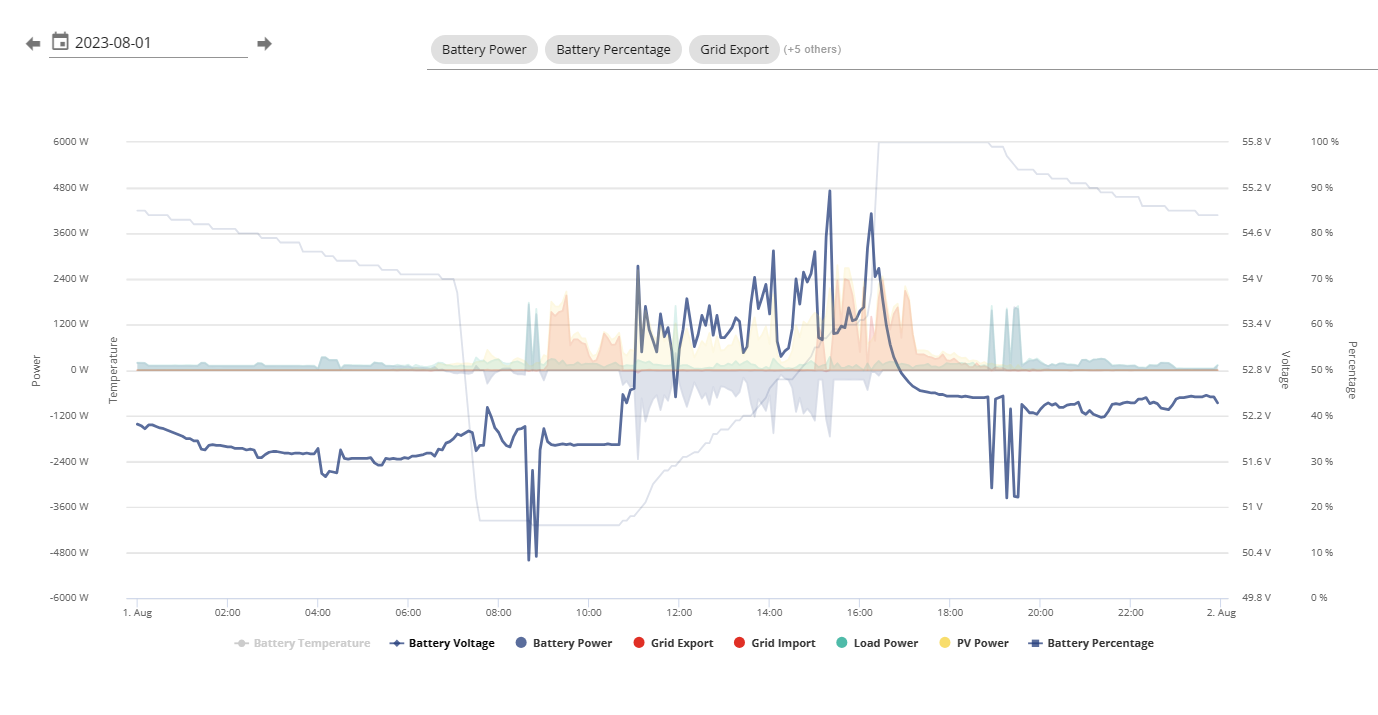This screenshot has height=715, width=1378.
Task: Click the 0 W axis label
Action: pyautogui.click(x=80, y=370)
